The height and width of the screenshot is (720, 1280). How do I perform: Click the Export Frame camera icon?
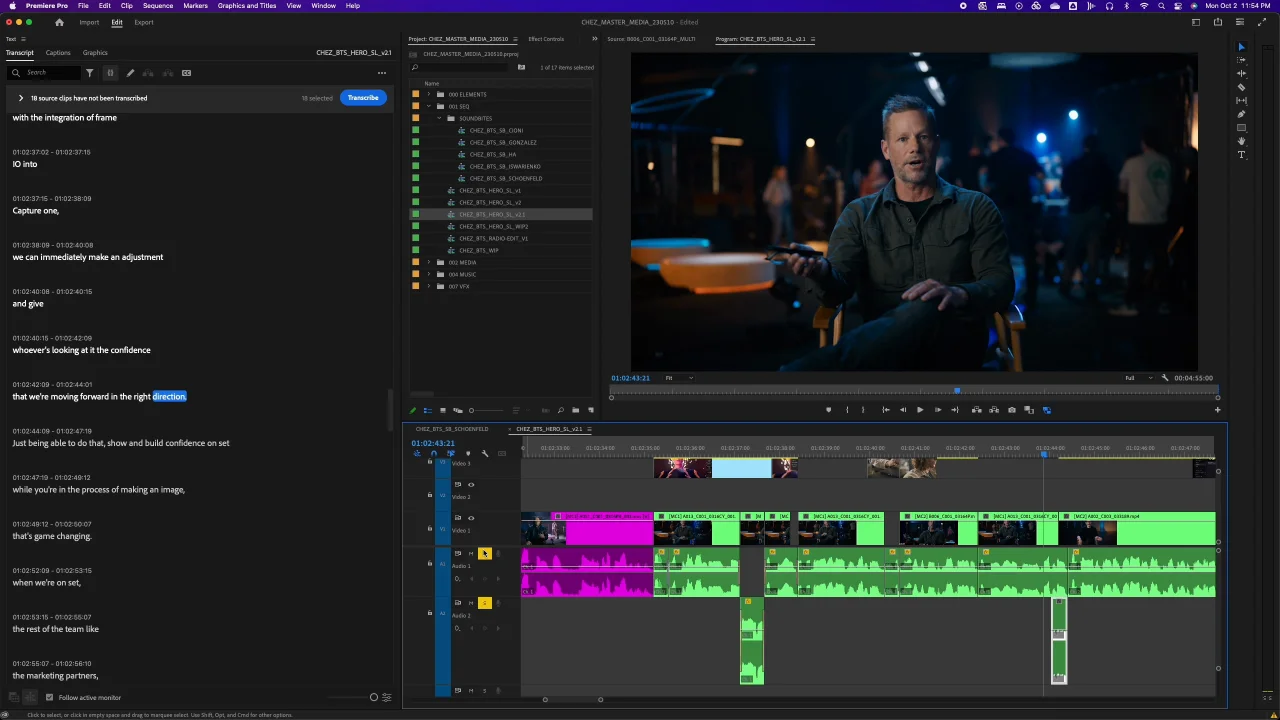tap(1012, 410)
